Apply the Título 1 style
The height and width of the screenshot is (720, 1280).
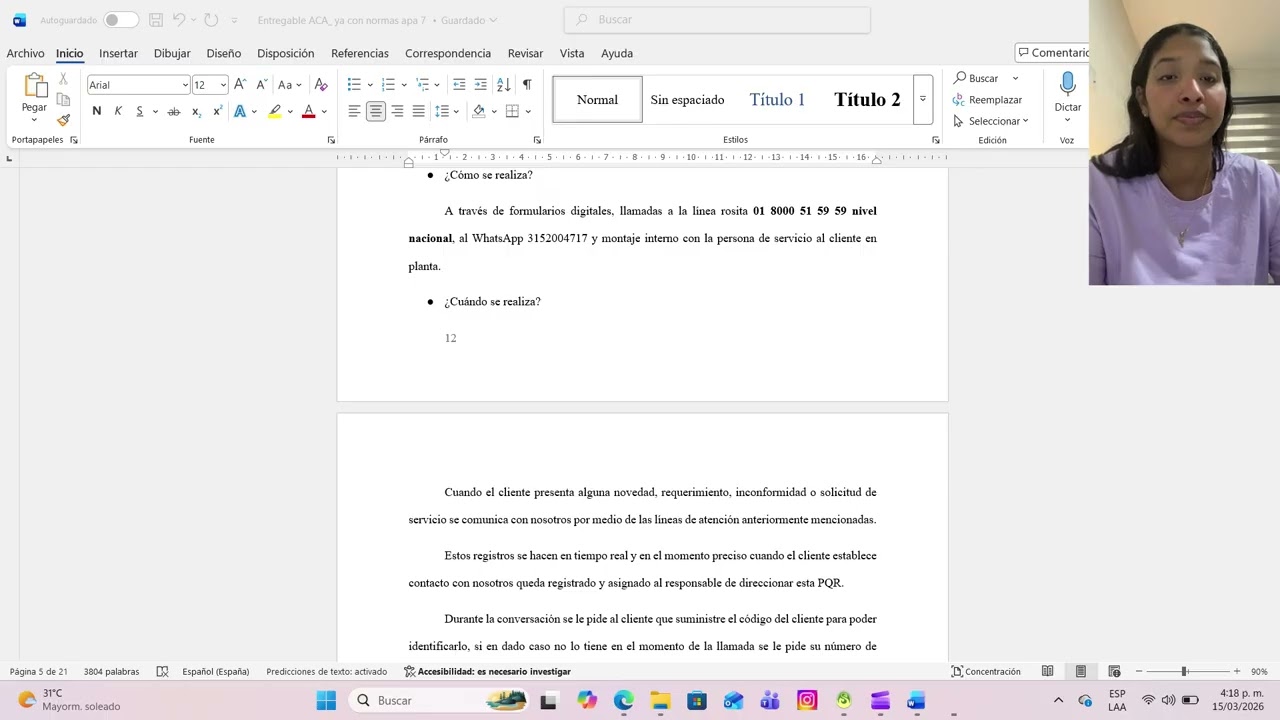click(x=777, y=99)
